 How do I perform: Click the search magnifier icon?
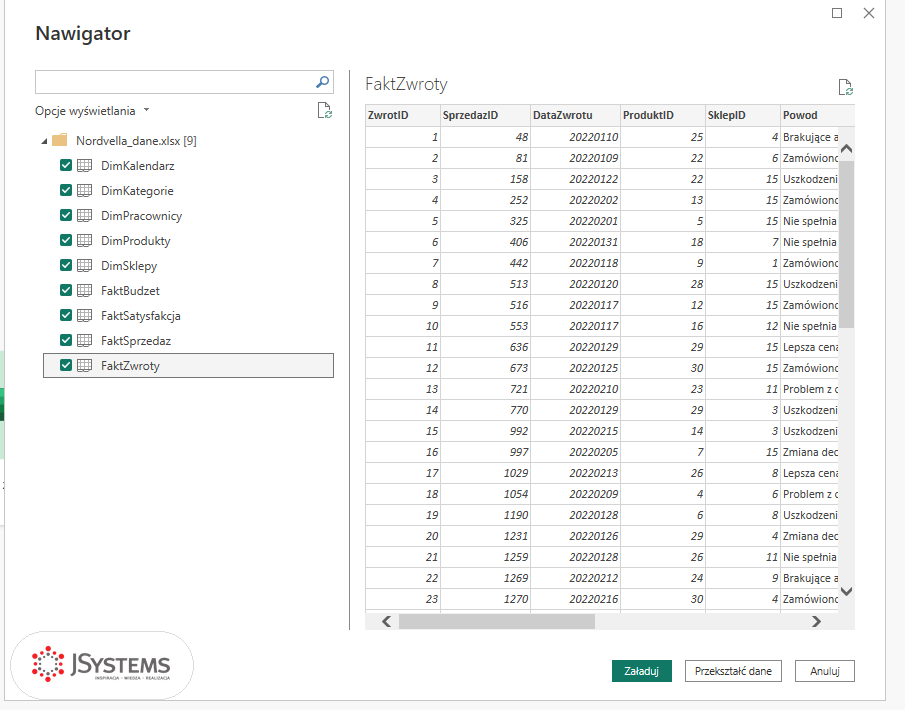point(323,82)
